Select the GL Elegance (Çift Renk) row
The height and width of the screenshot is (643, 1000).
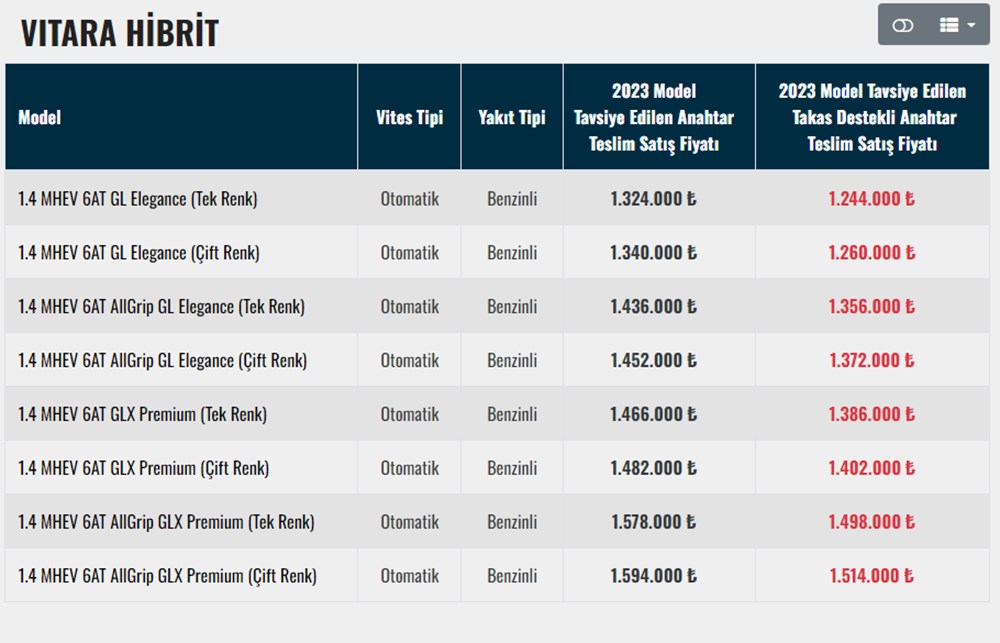click(x=139, y=253)
